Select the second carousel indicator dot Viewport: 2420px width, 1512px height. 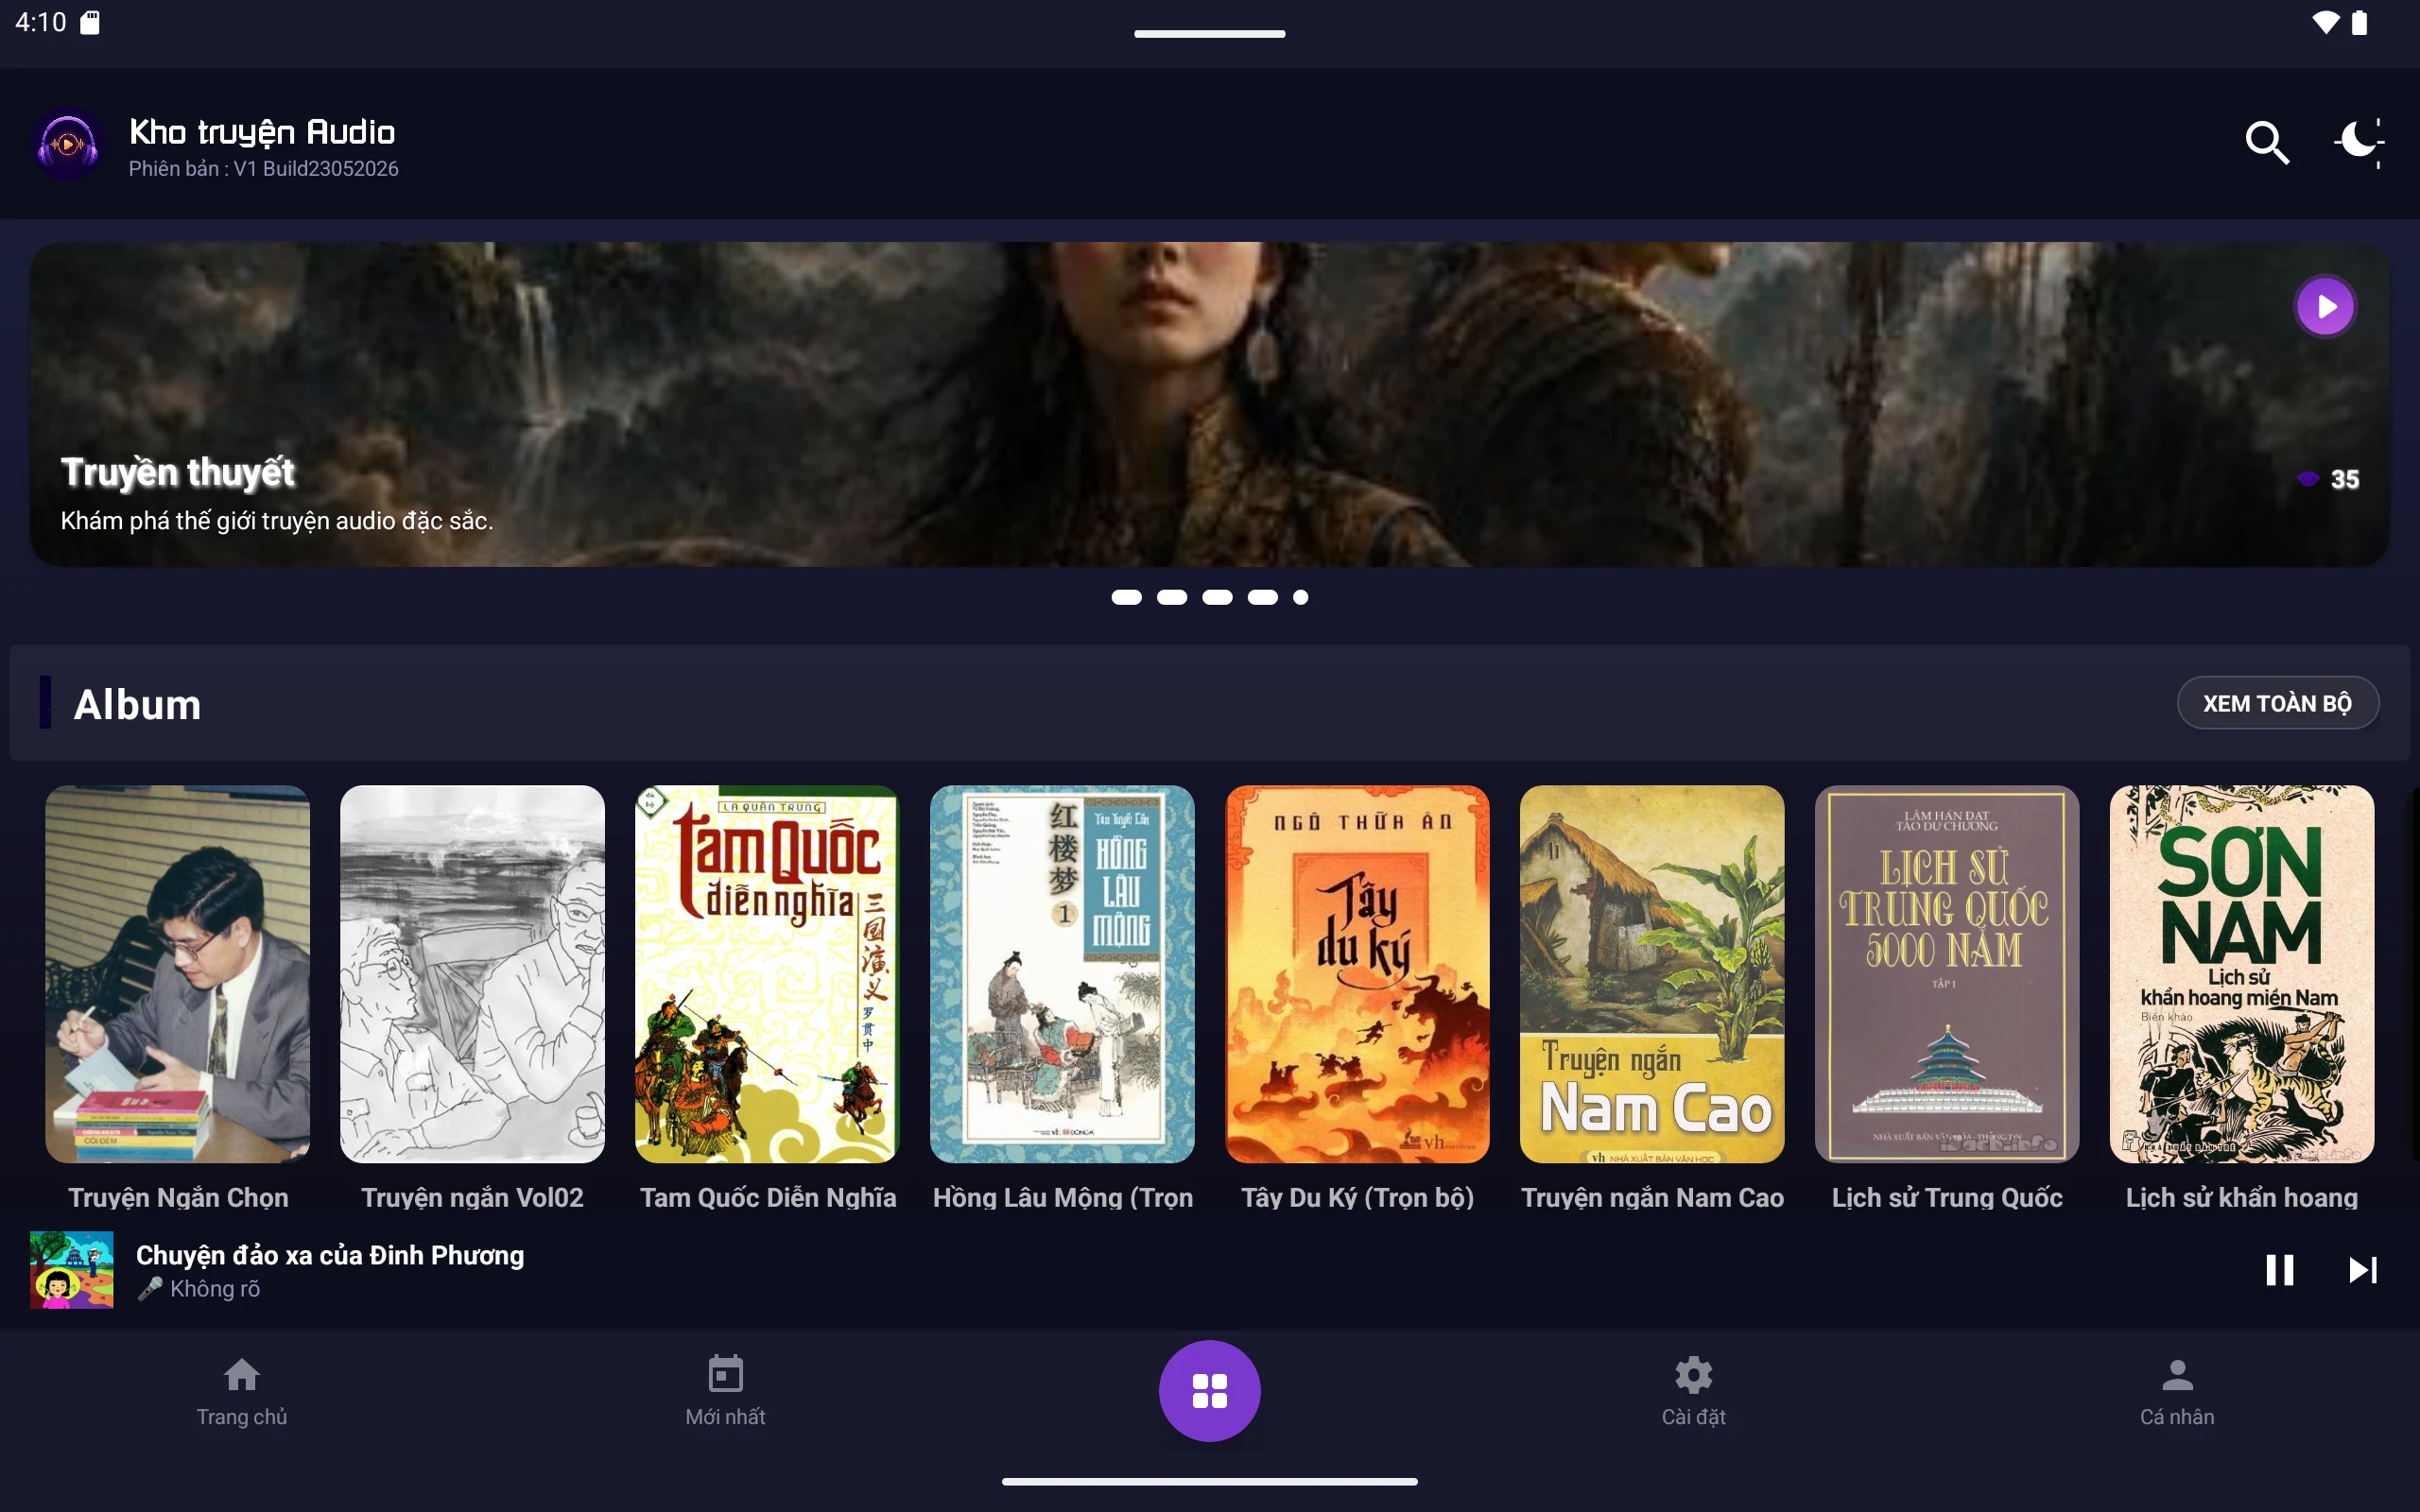pos(1172,597)
